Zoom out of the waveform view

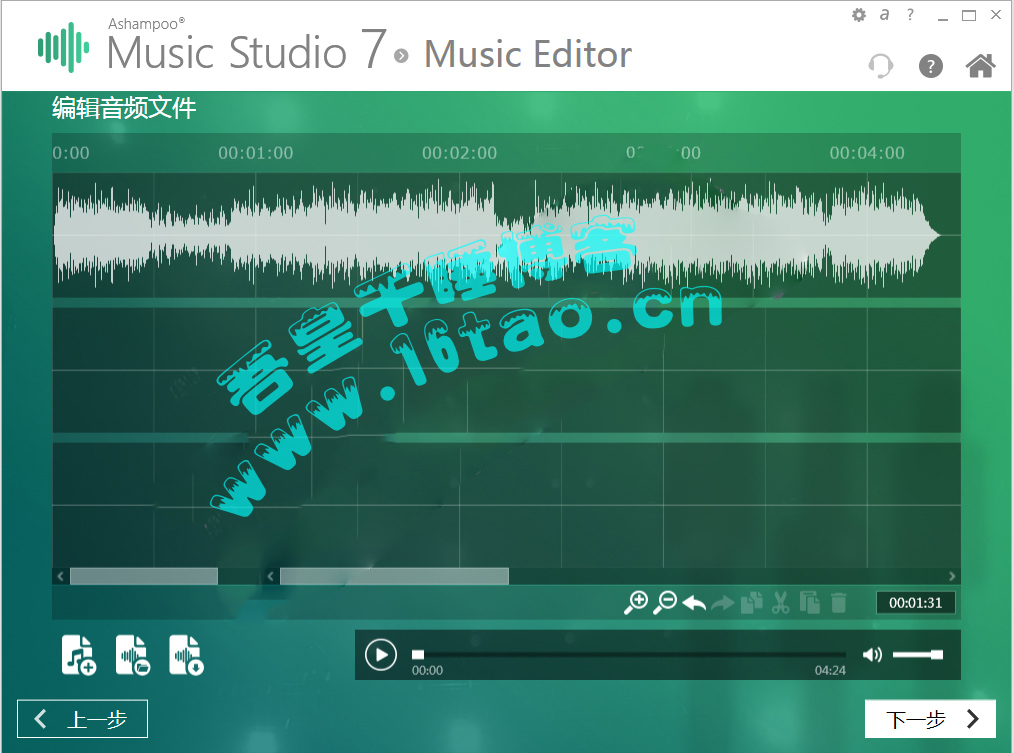pos(665,602)
